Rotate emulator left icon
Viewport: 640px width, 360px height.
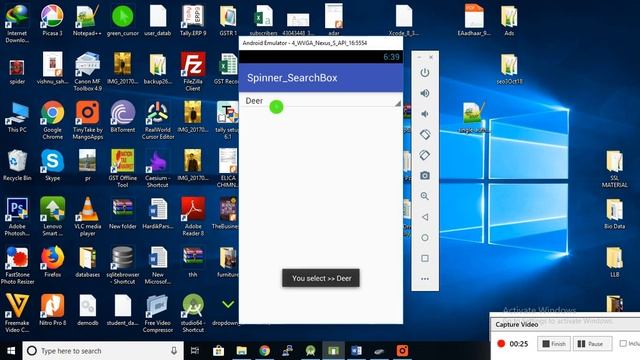(425, 134)
